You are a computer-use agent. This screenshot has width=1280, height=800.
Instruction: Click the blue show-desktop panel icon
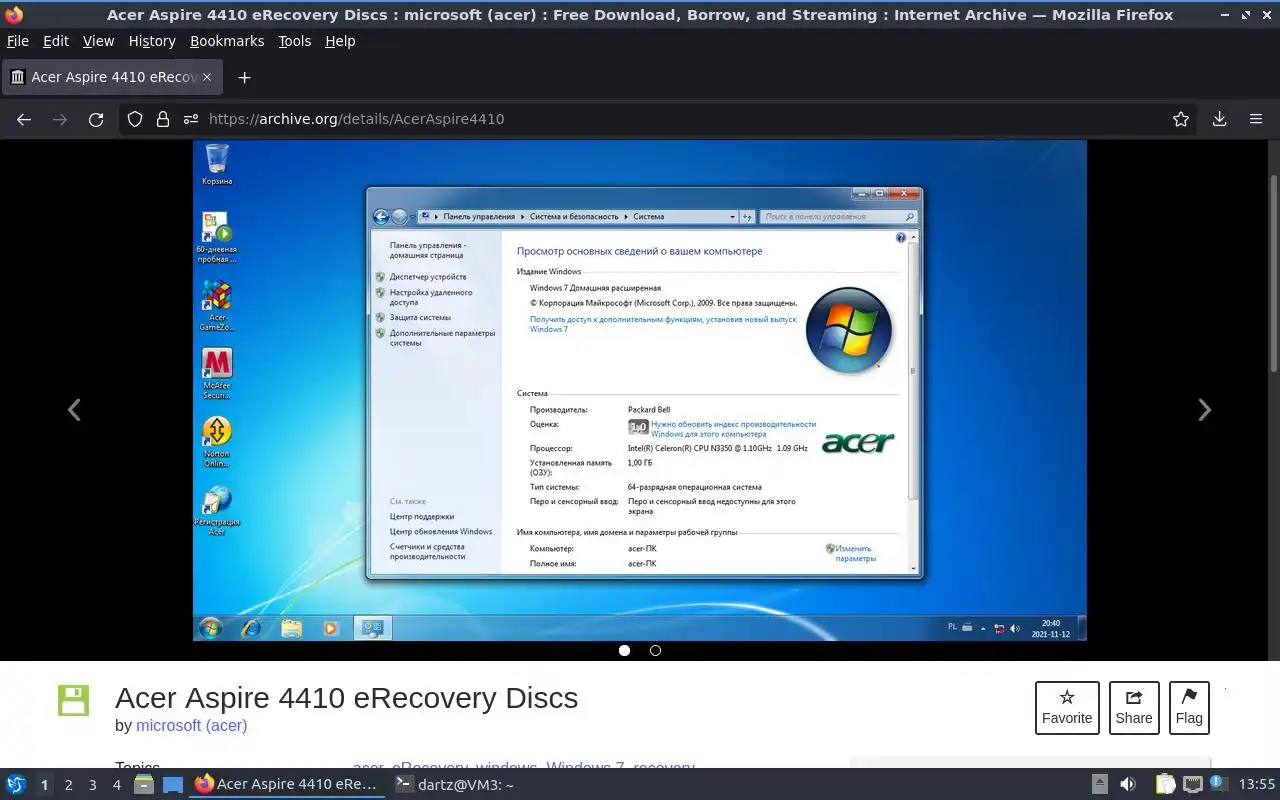pyautogui.click(x=173, y=785)
